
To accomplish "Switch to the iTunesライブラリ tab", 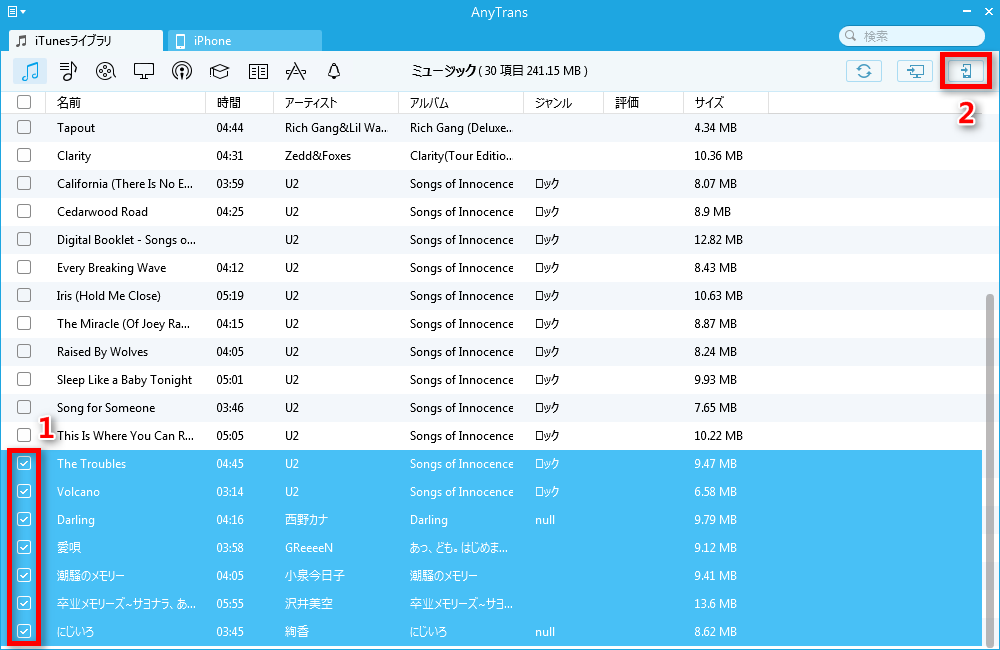I will pyautogui.click(x=85, y=41).
